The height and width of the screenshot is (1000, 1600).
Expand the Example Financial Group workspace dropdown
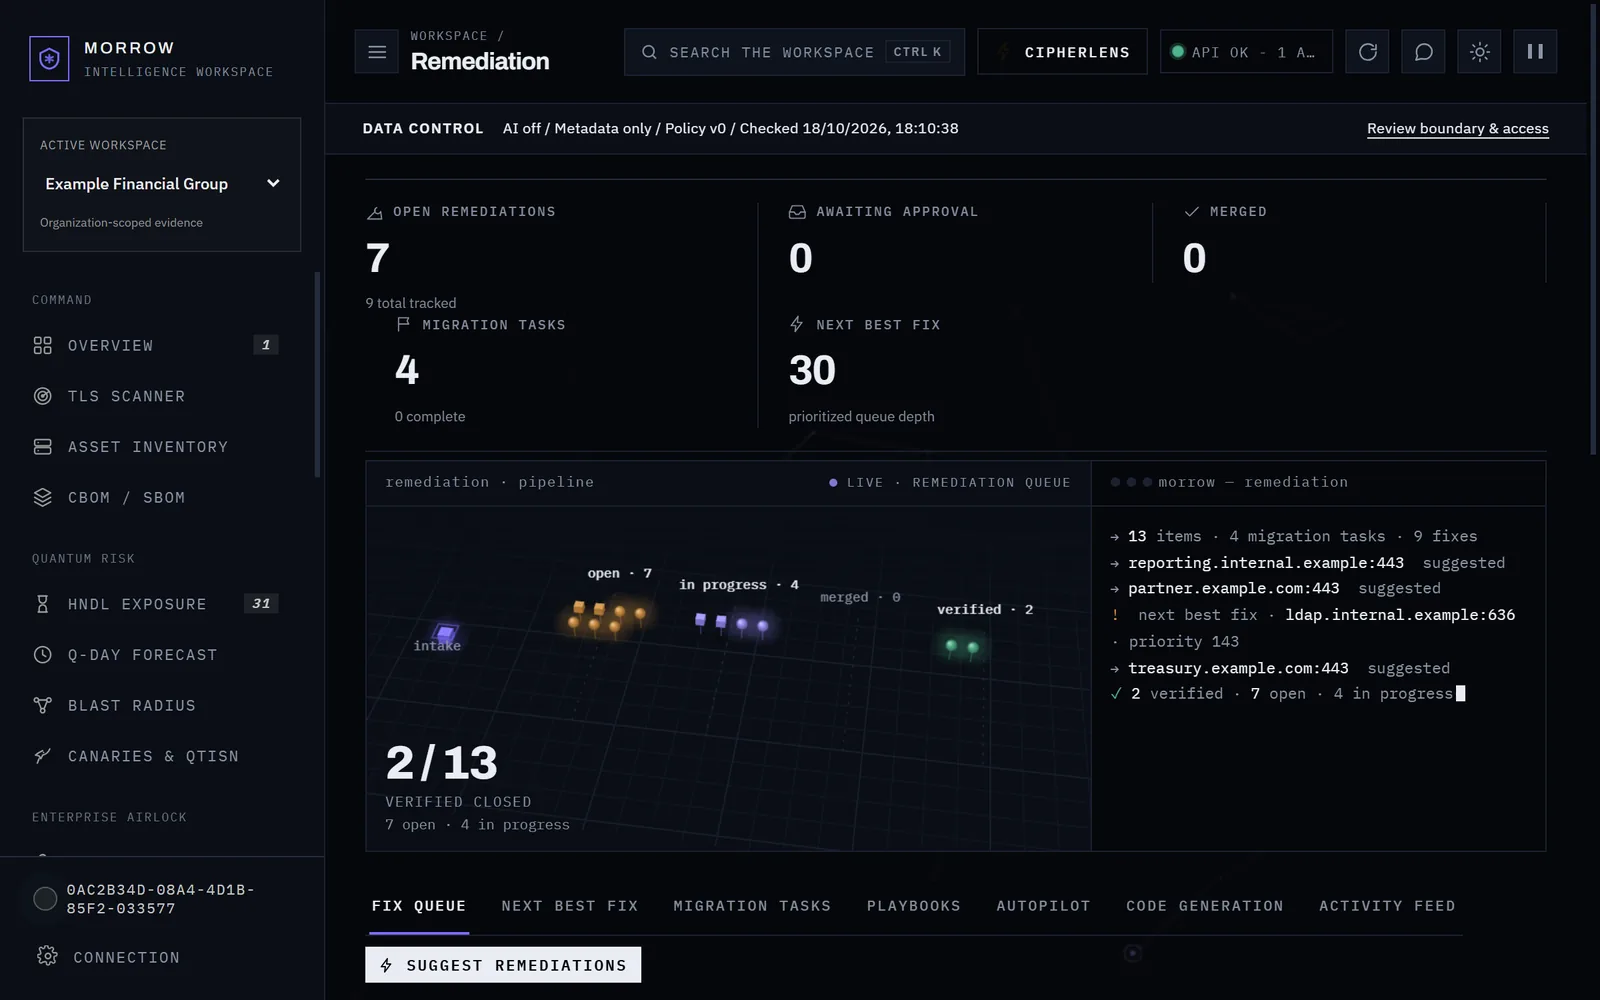coord(162,184)
